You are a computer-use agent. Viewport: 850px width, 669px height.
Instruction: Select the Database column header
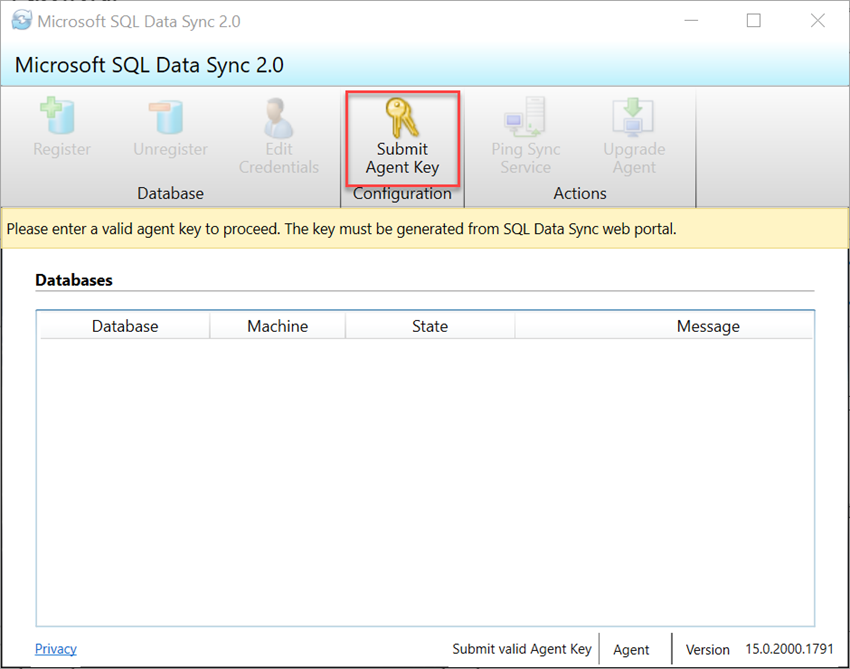point(124,325)
